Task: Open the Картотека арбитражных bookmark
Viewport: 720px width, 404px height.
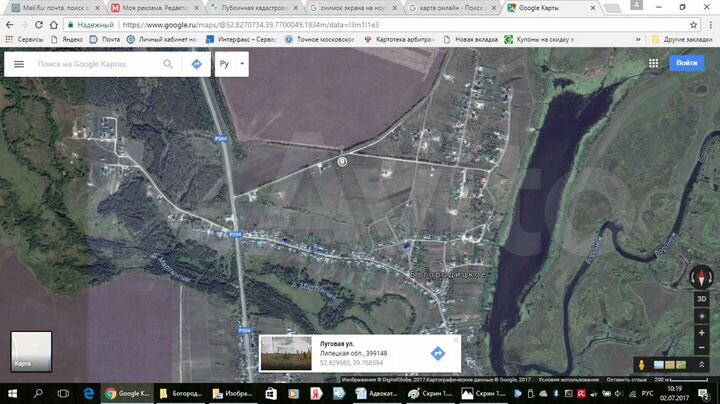Action: [x=399, y=39]
